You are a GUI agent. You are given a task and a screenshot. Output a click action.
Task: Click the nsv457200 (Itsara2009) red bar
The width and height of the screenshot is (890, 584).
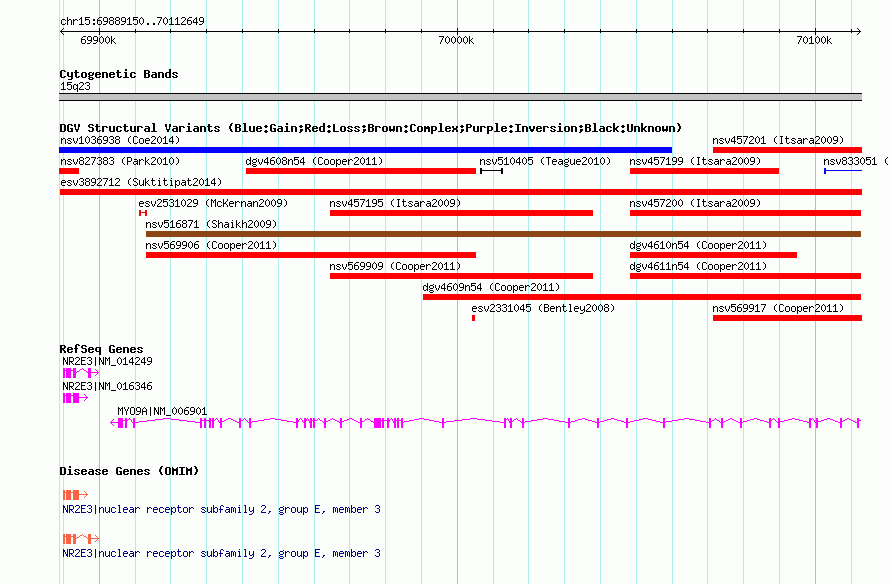[745, 213]
